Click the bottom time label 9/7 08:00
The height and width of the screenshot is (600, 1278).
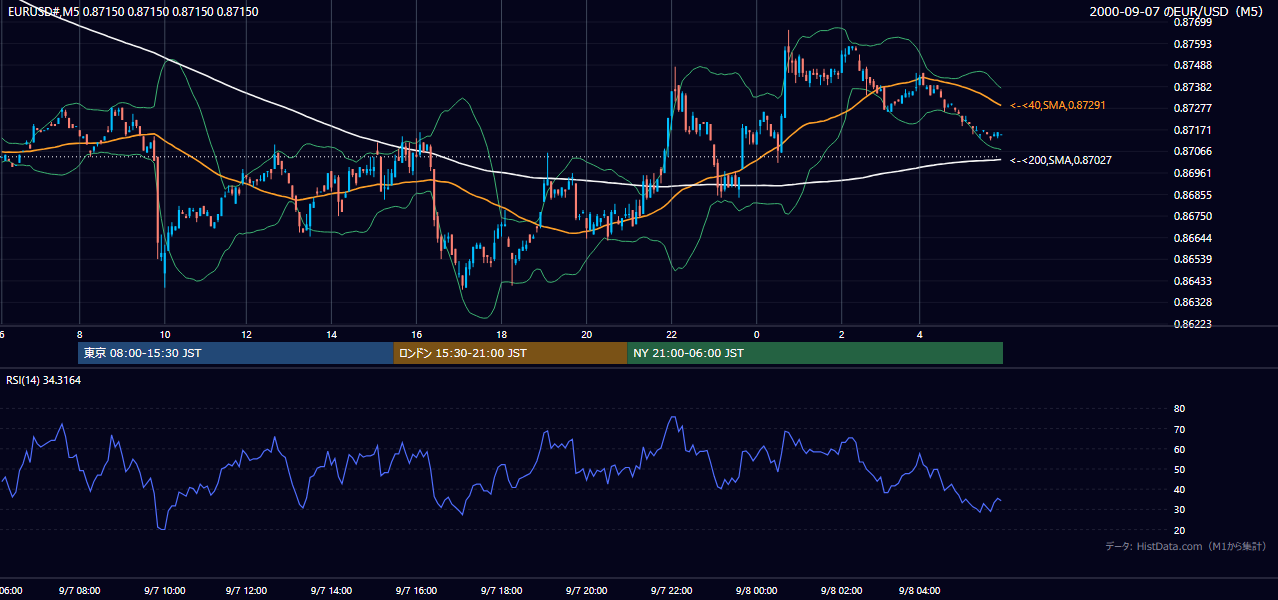pyautogui.click(x=79, y=591)
